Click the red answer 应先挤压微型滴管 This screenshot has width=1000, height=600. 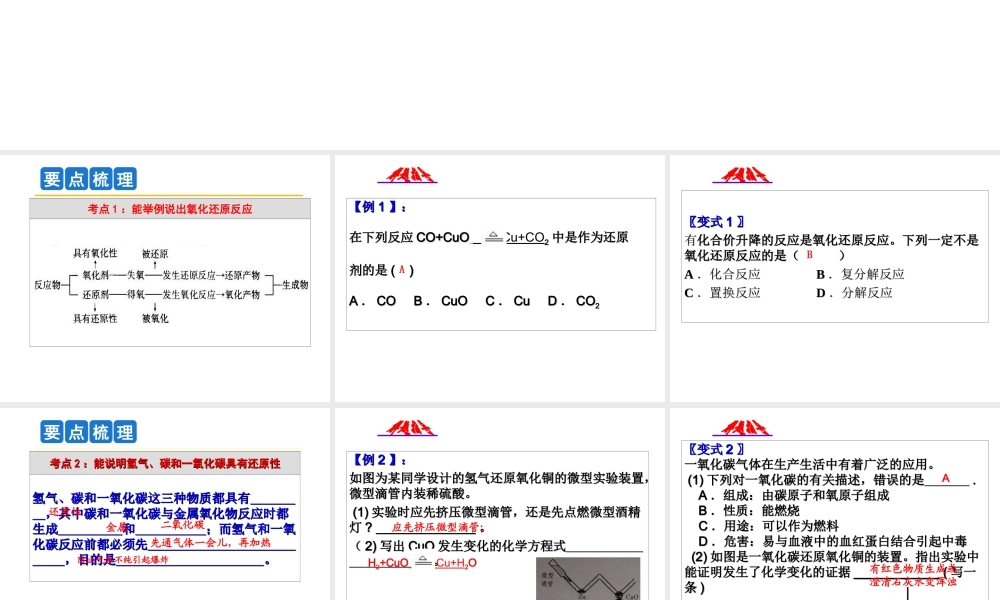tap(435, 527)
